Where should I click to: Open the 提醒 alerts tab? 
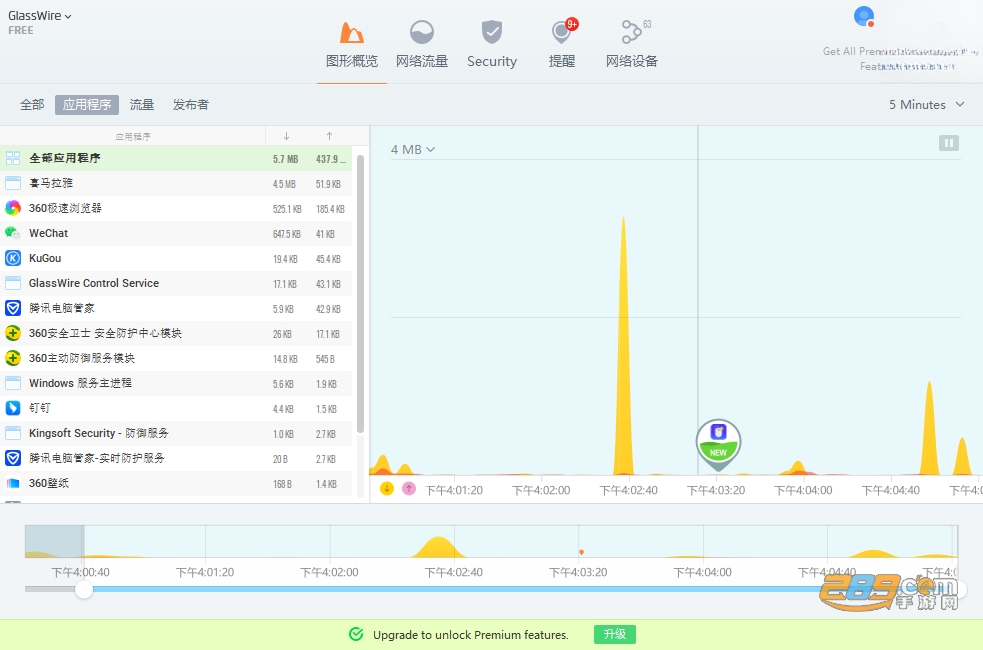point(562,45)
